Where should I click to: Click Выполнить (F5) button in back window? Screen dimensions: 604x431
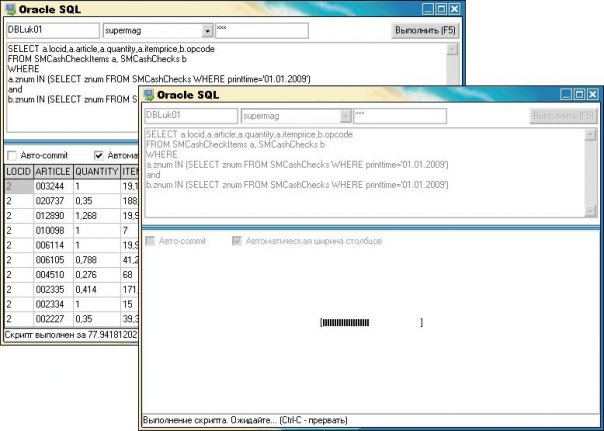click(x=425, y=30)
